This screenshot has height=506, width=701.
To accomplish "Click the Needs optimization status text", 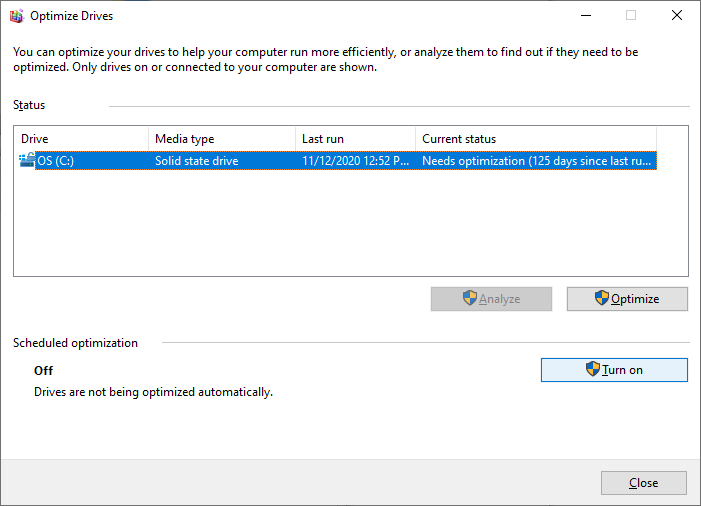I will (x=535, y=161).
